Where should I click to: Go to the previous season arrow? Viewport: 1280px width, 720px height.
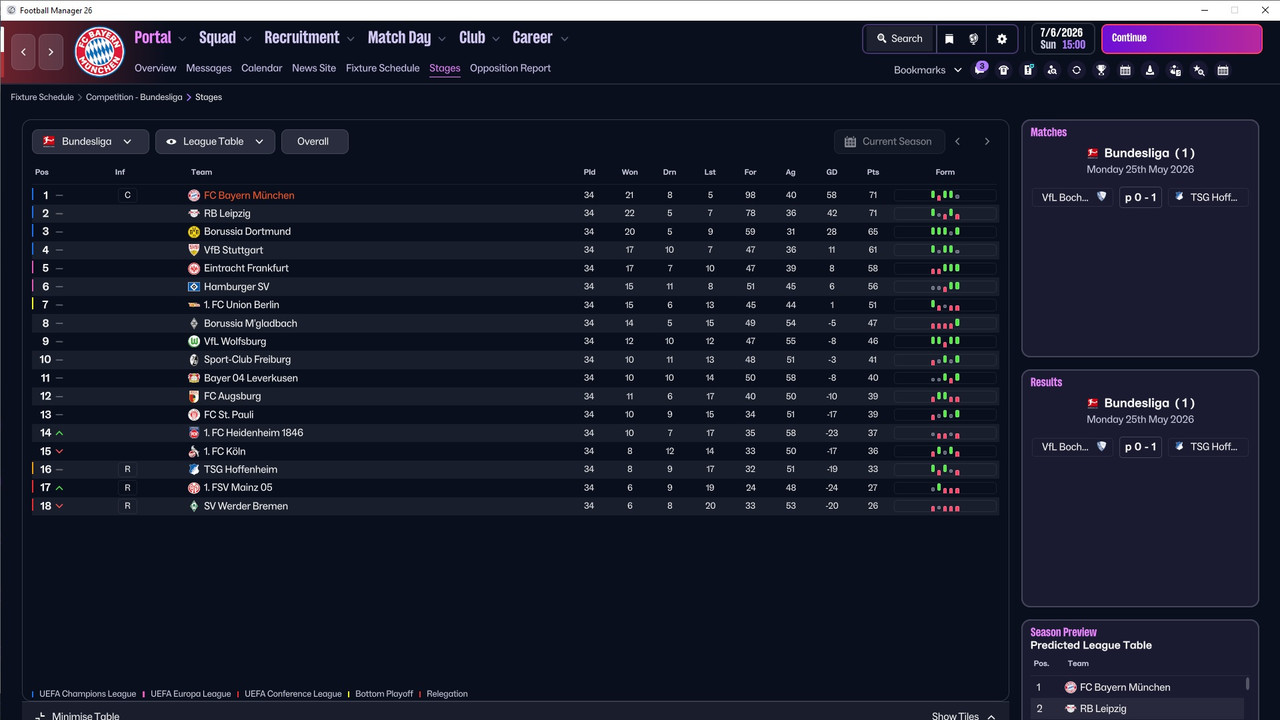pos(958,142)
